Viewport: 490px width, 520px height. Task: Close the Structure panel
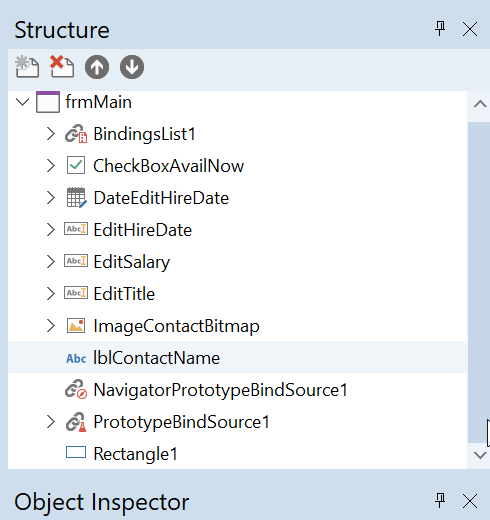point(470,29)
